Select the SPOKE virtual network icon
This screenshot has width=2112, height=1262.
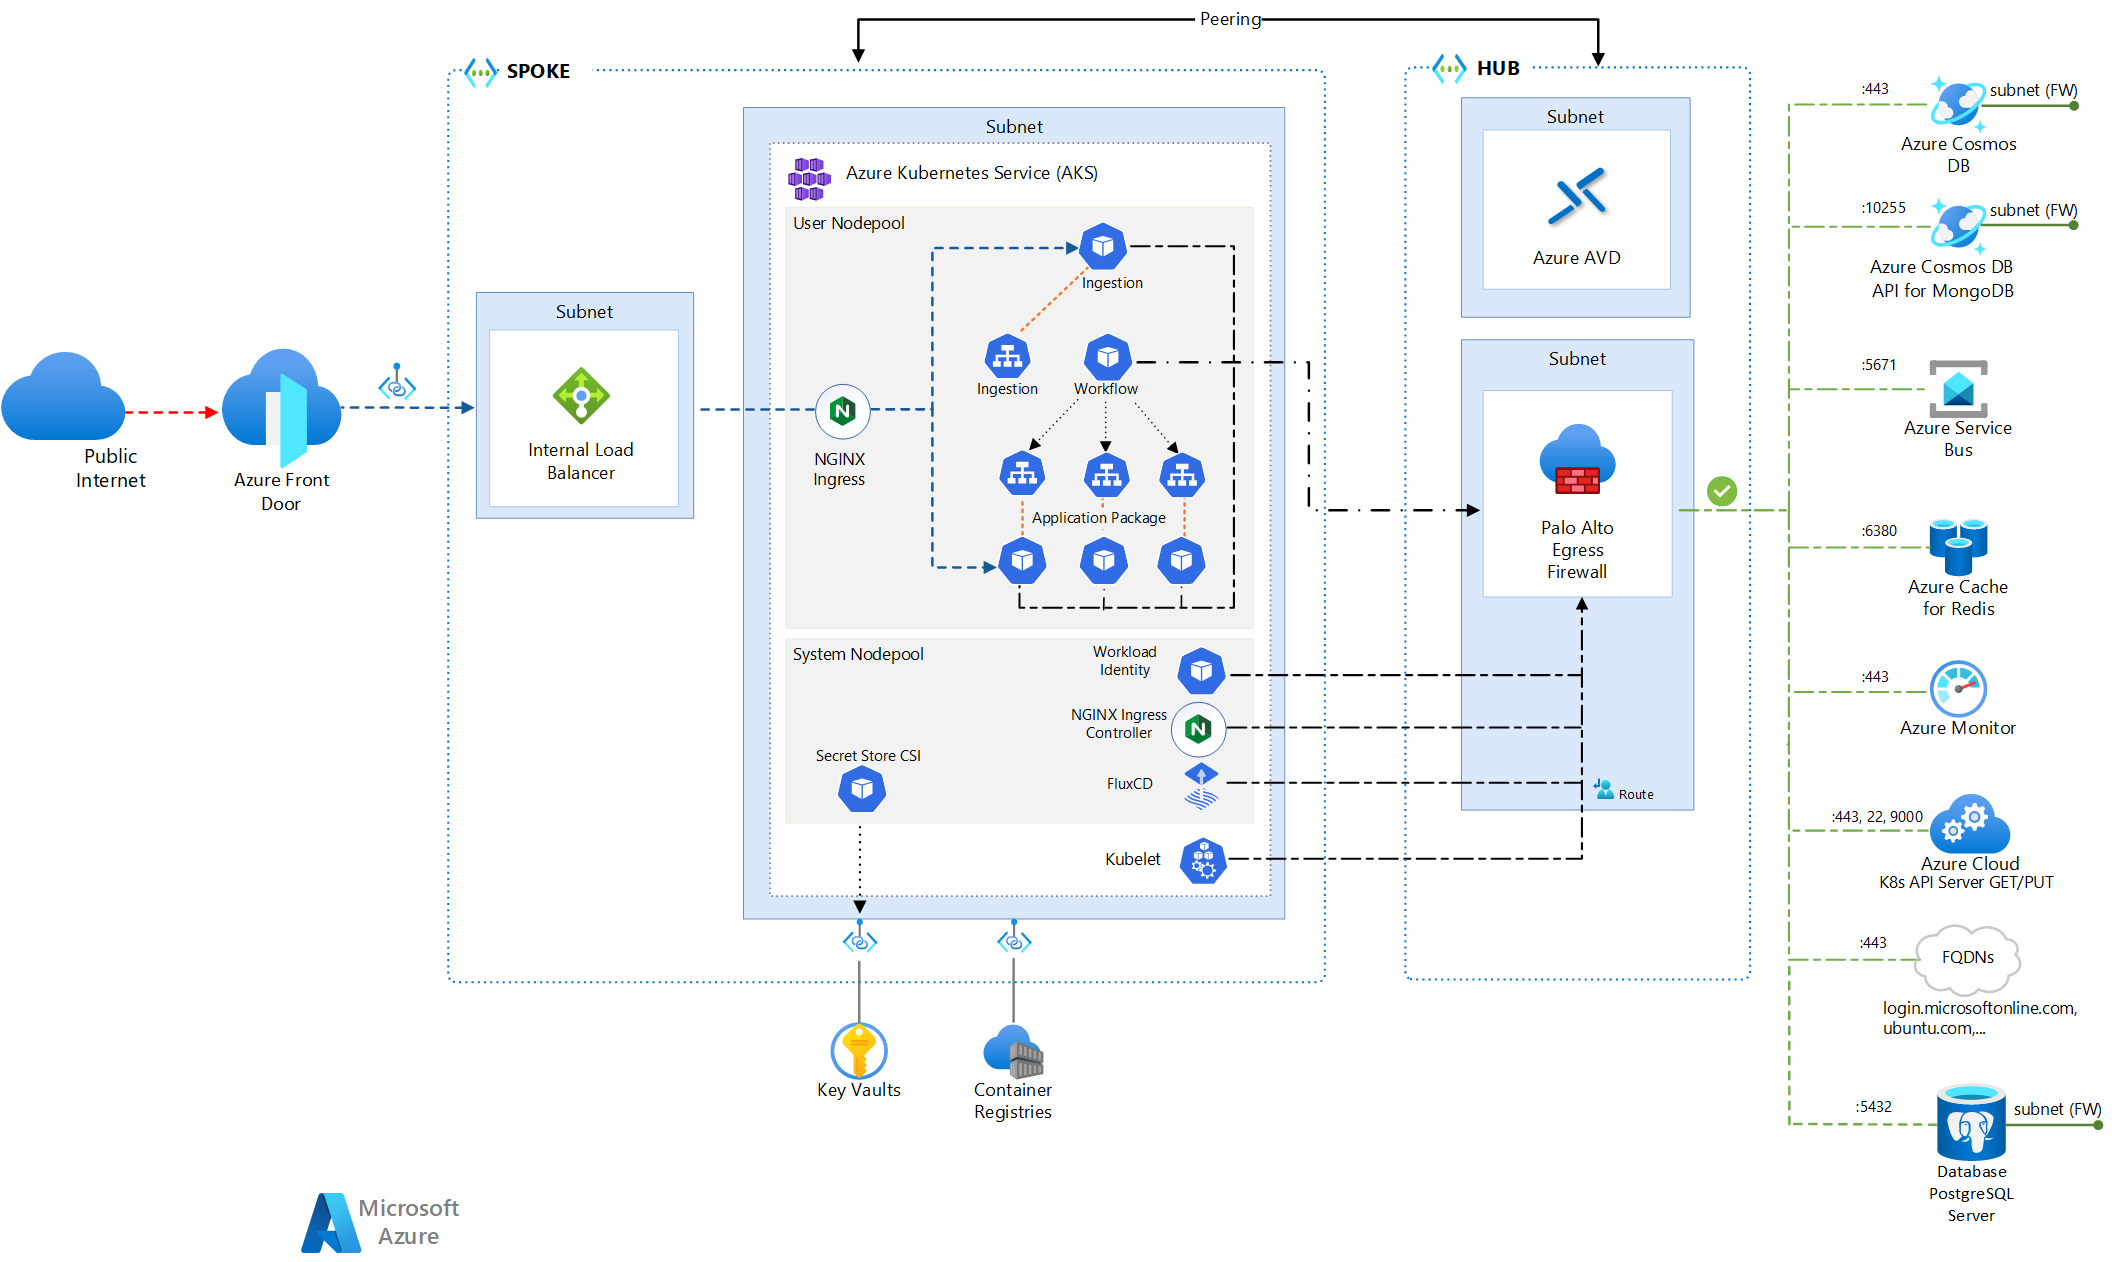[481, 72]
